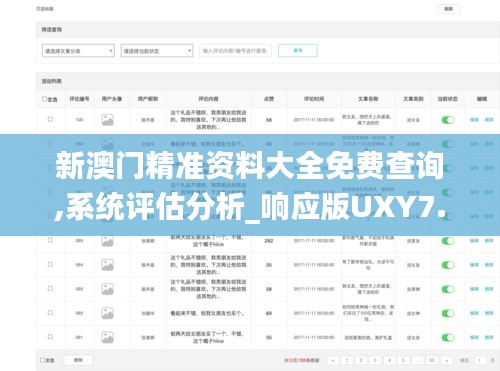500x371 pixels.
Task: Toggle status switch for comment 091
Action: pos(448,337)
